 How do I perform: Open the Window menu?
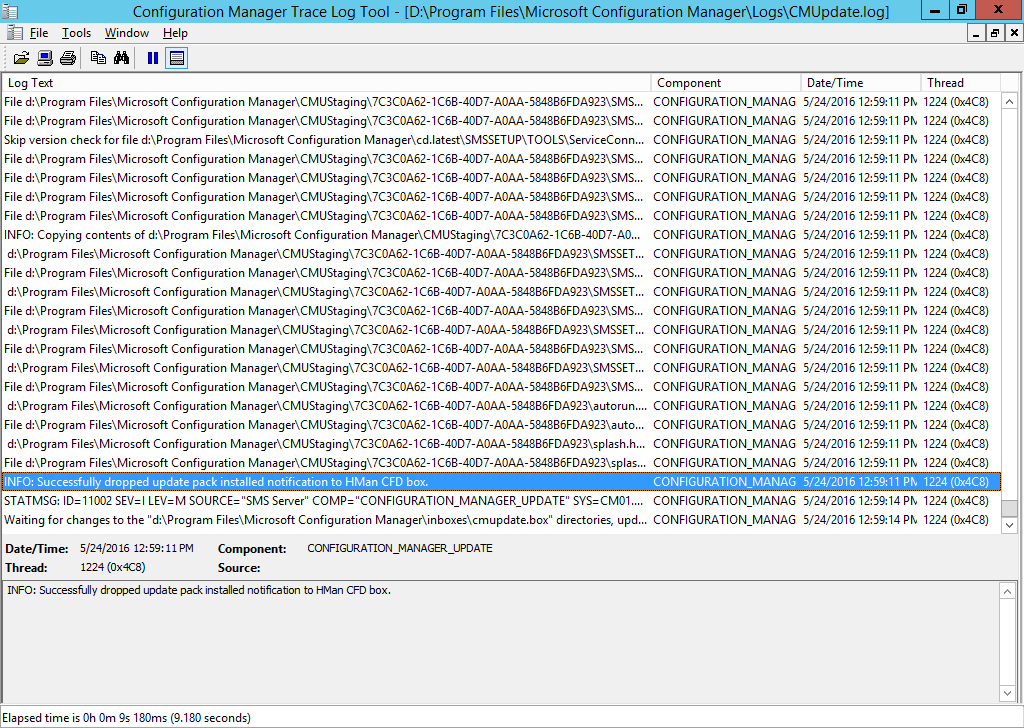pos(127,33)
